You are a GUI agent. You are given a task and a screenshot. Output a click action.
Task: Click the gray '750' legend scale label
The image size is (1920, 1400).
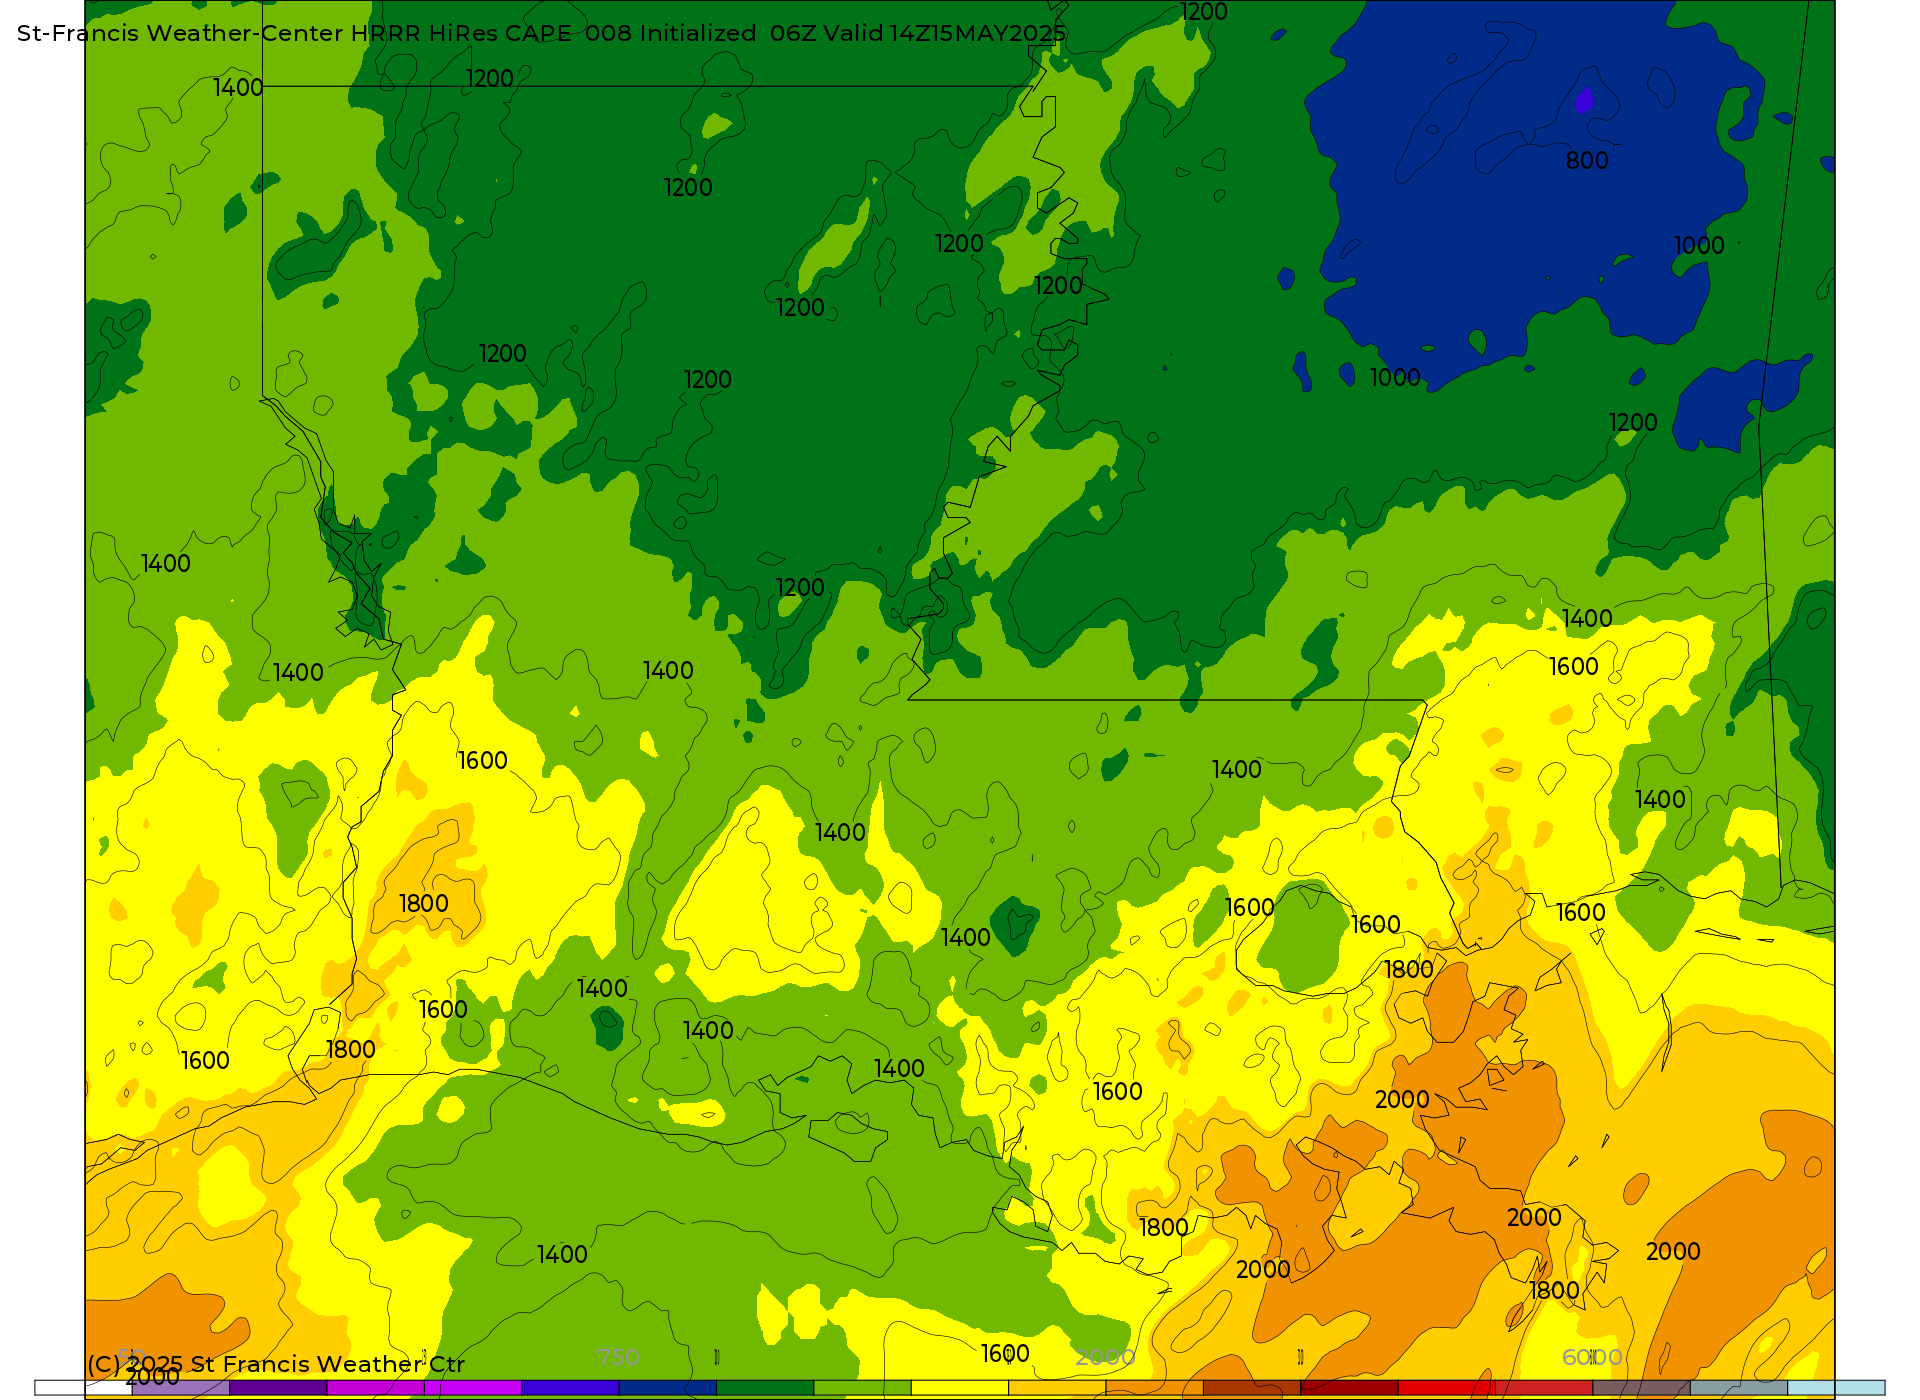pos(618,1358)
